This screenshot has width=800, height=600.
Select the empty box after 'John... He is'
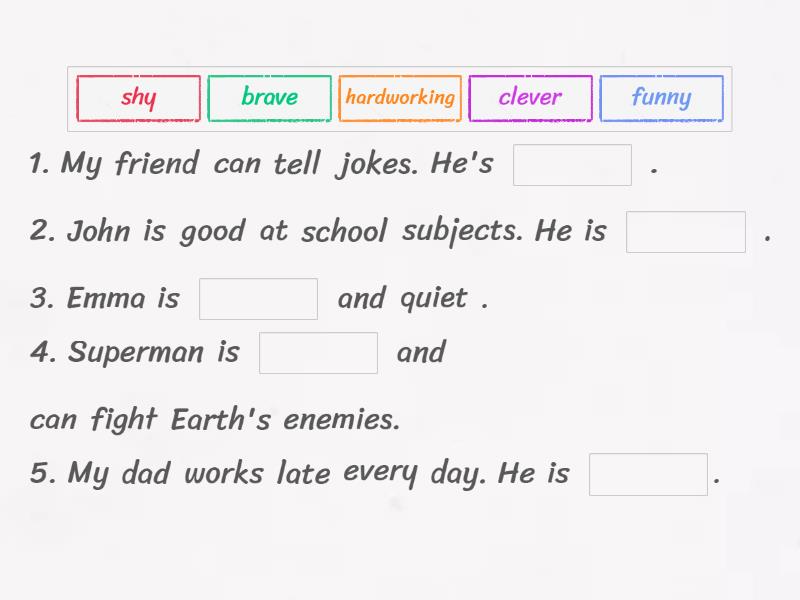(x=685, y=232)
